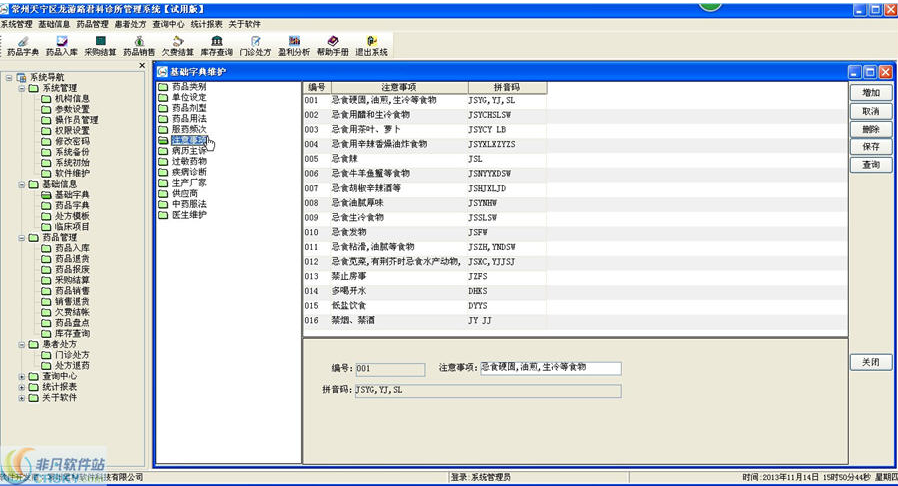Click the 关闭 button

pos(871,362)
